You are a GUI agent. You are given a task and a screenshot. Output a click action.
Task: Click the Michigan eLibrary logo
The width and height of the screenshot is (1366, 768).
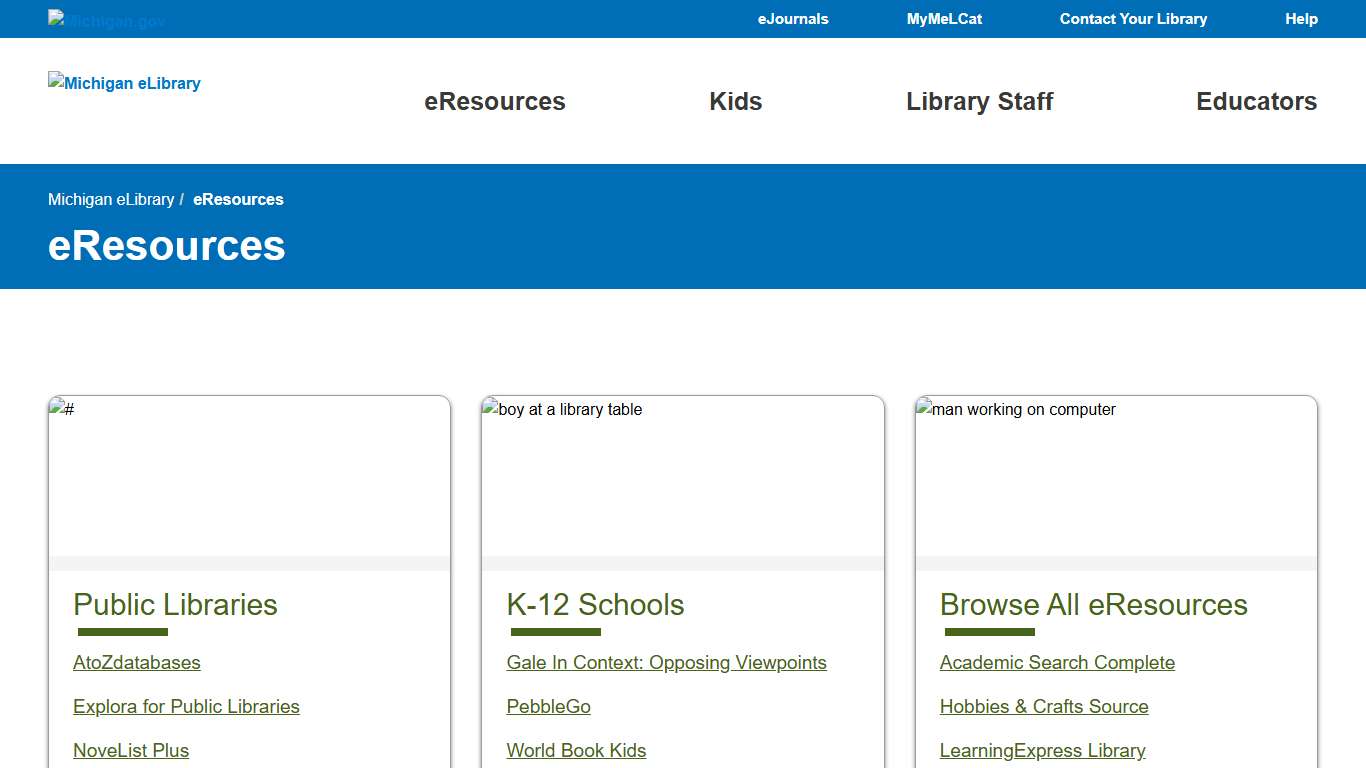tap(123, 83)
